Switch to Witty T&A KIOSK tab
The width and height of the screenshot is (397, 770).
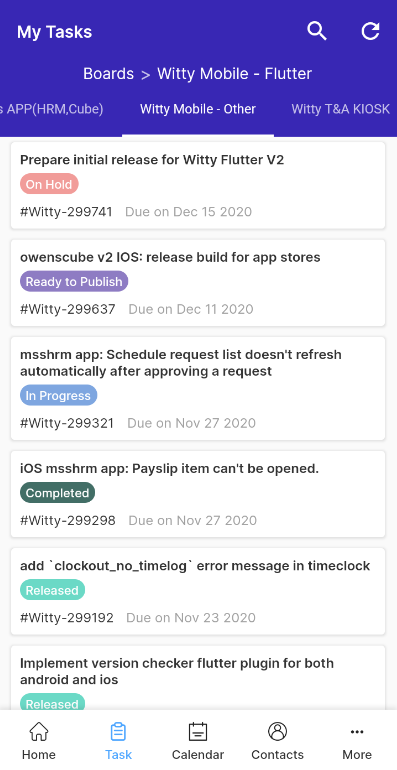click(340, 109)
